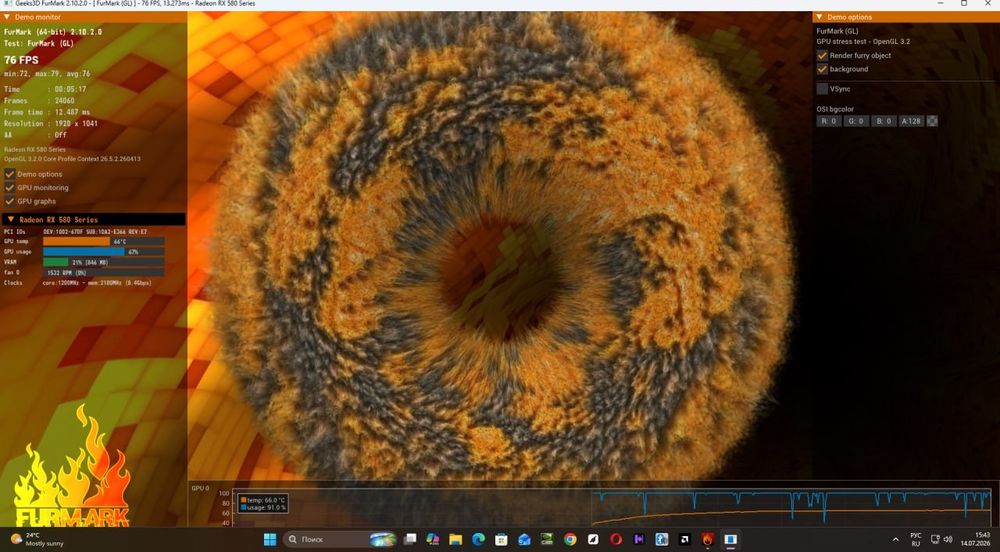Uncheck the GPU graphs checkbox
Viewport: 1000px width, 552px height.
pos(10,201)
